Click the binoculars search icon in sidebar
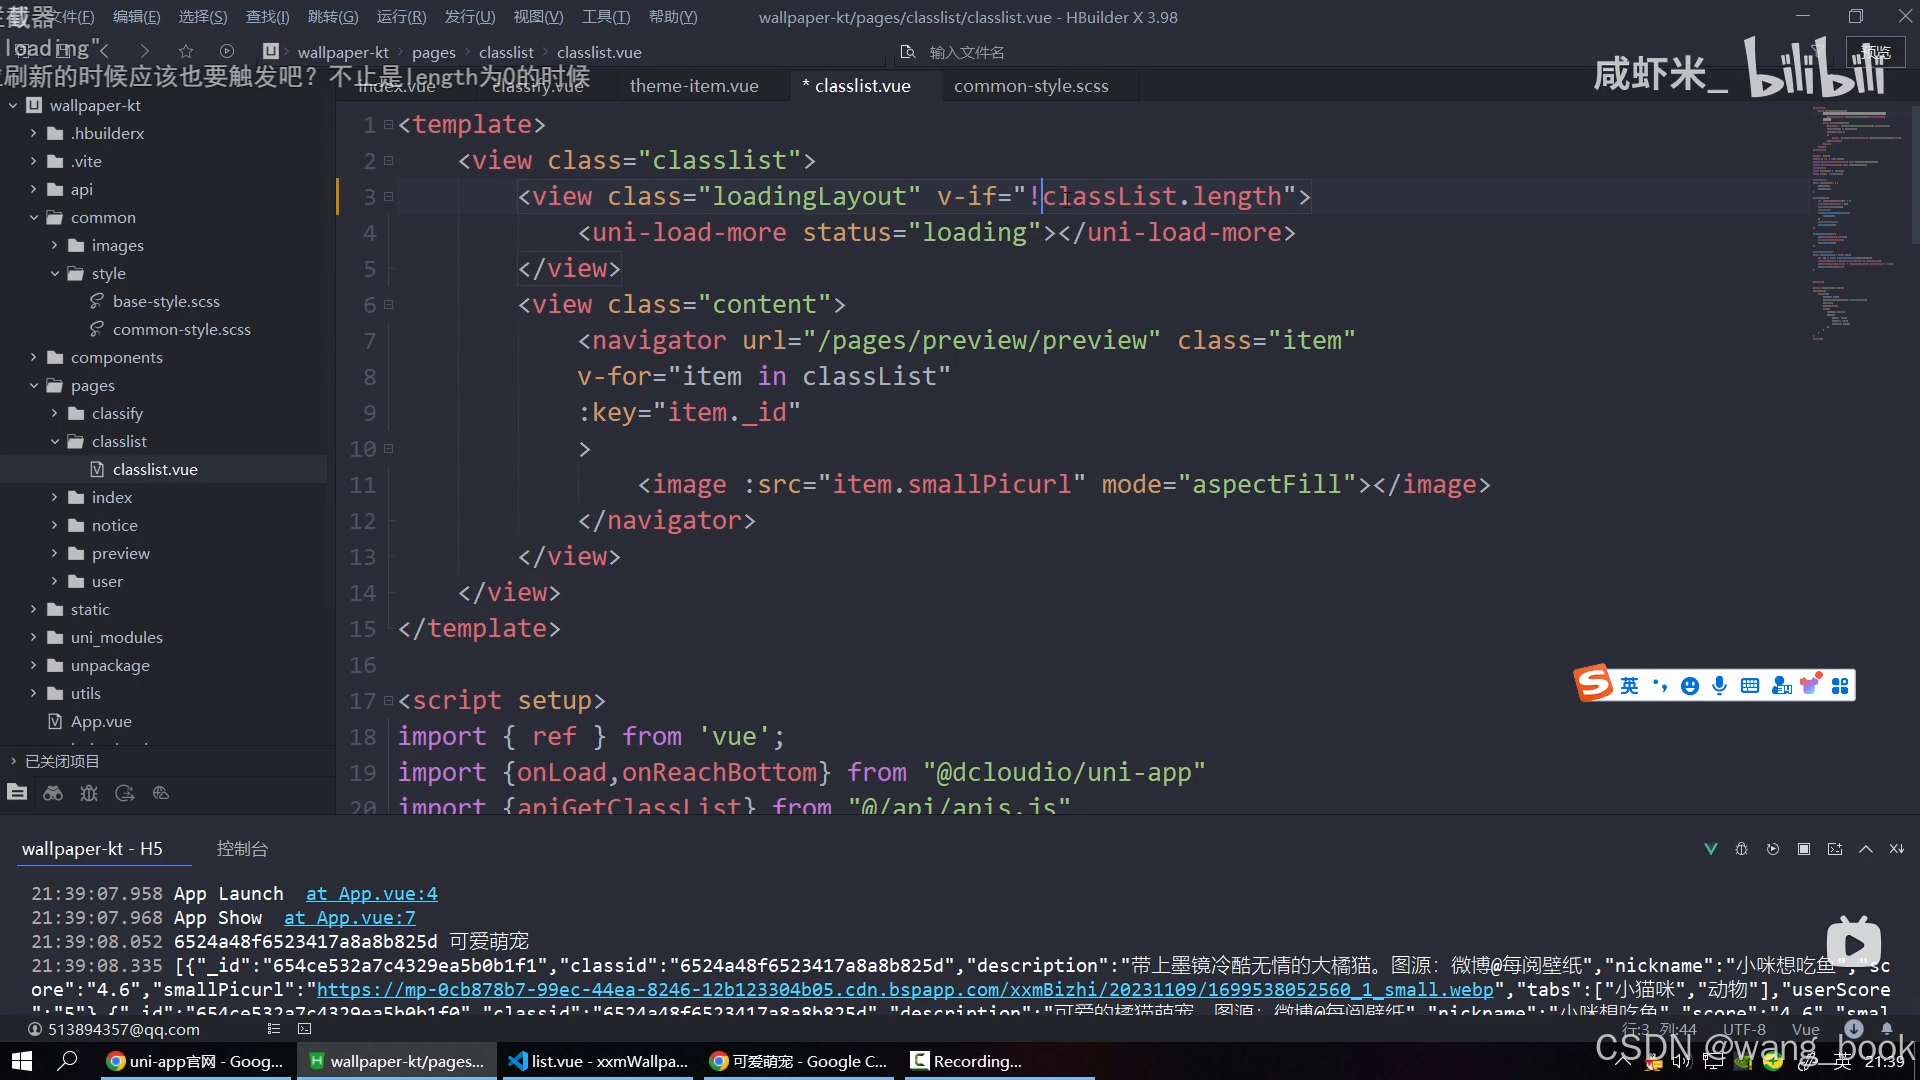Image resolution: width=1920 pixels, height=1080 pixels. tap(53, 793)
